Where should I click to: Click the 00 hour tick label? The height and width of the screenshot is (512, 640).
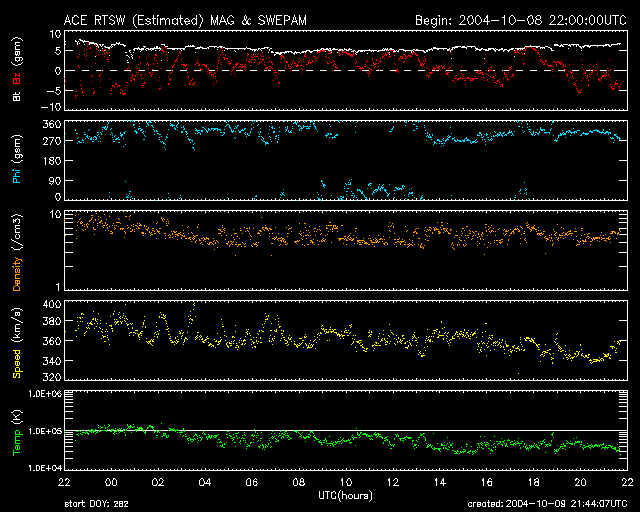tap(111, 482)
